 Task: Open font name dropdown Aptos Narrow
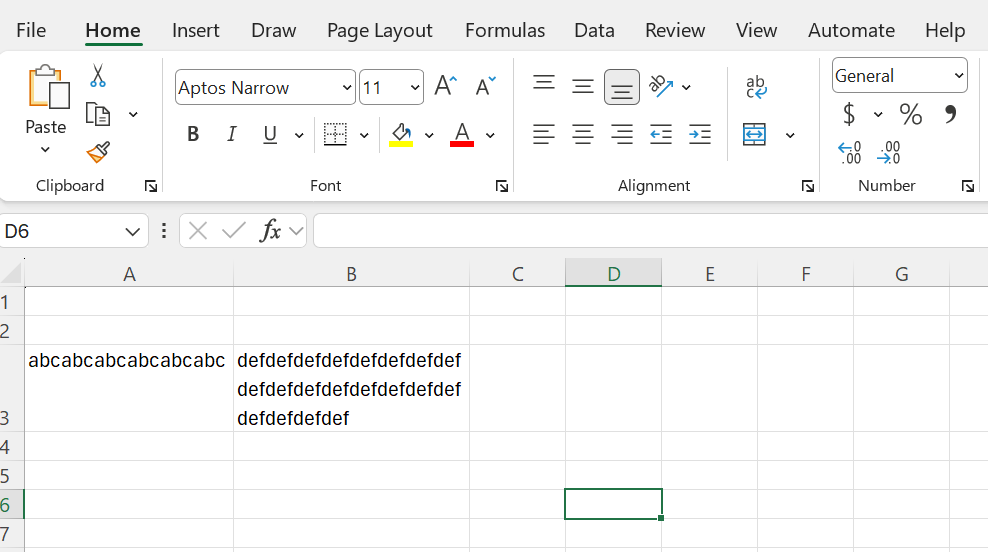coord(347,88)
